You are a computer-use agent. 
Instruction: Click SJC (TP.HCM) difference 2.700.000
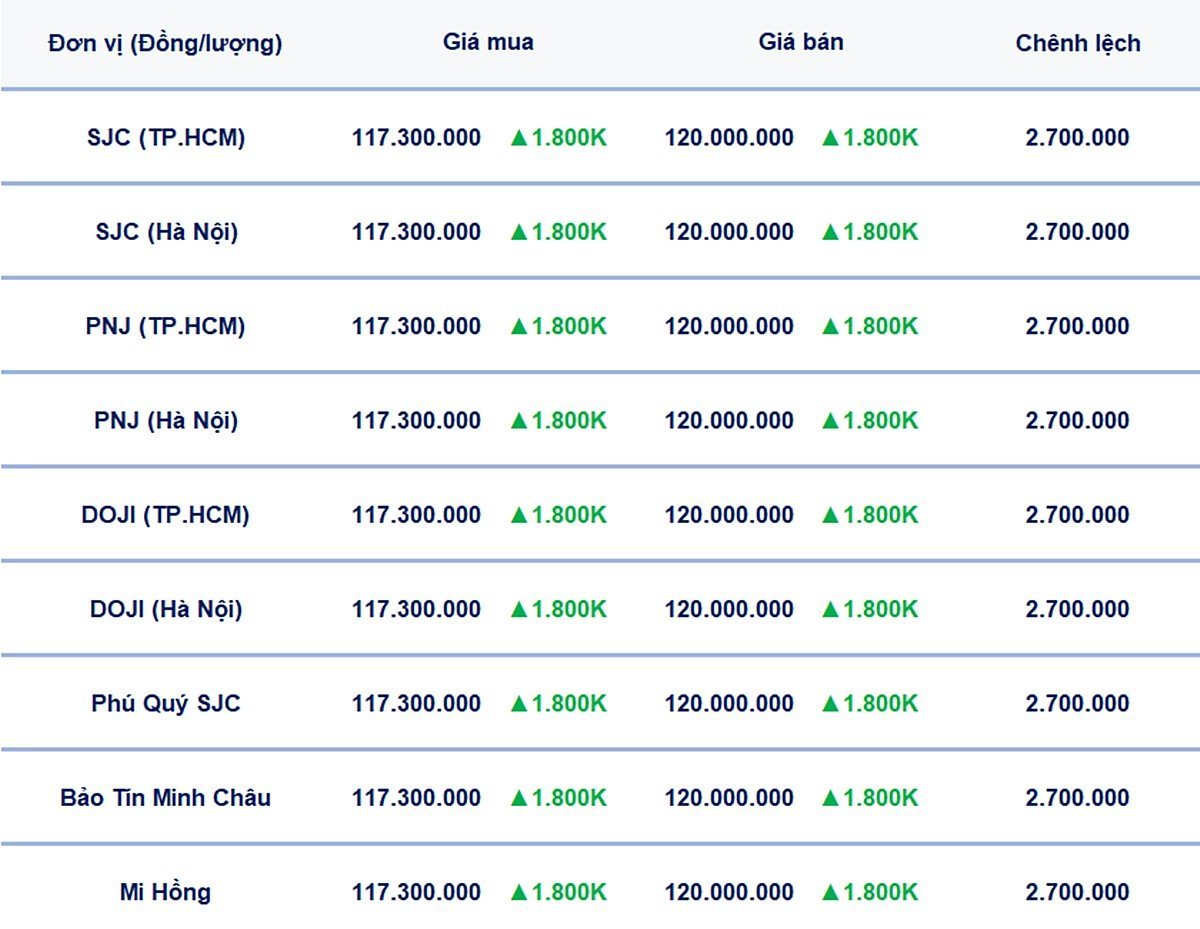(1077, 138)
